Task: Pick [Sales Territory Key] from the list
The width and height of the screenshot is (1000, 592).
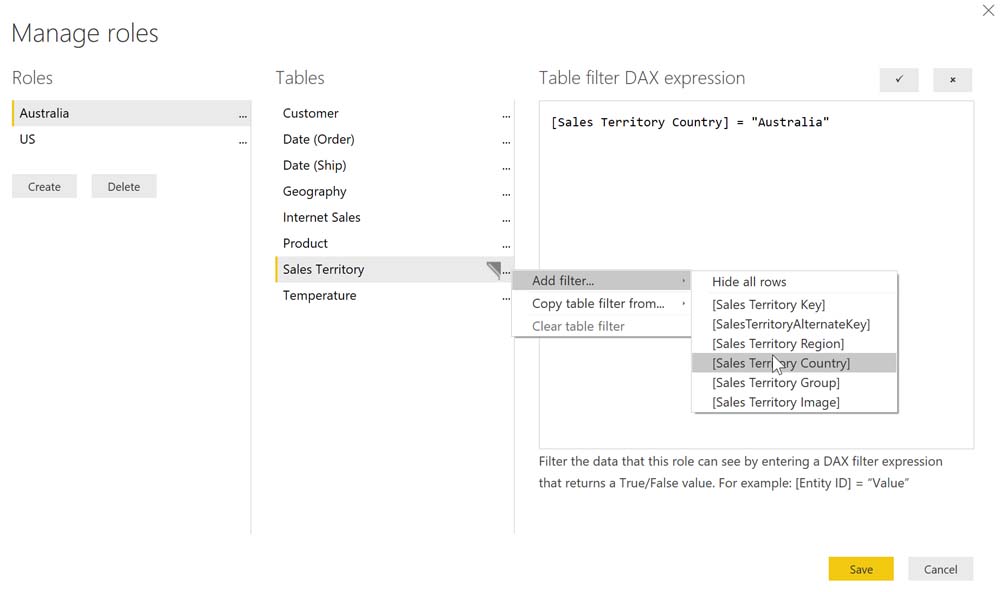Action: tap(769, 305)
